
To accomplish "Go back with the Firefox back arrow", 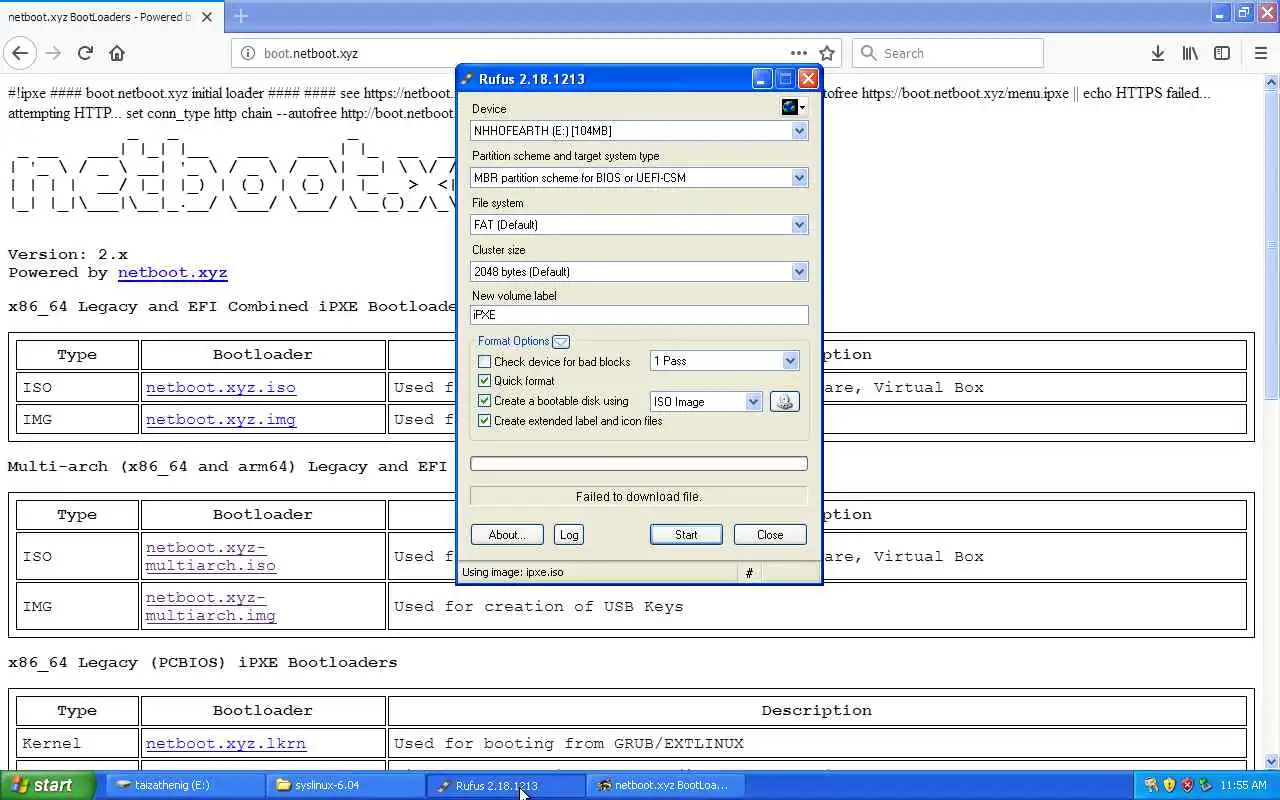I will pyautogui.click(x=20, y=53).
